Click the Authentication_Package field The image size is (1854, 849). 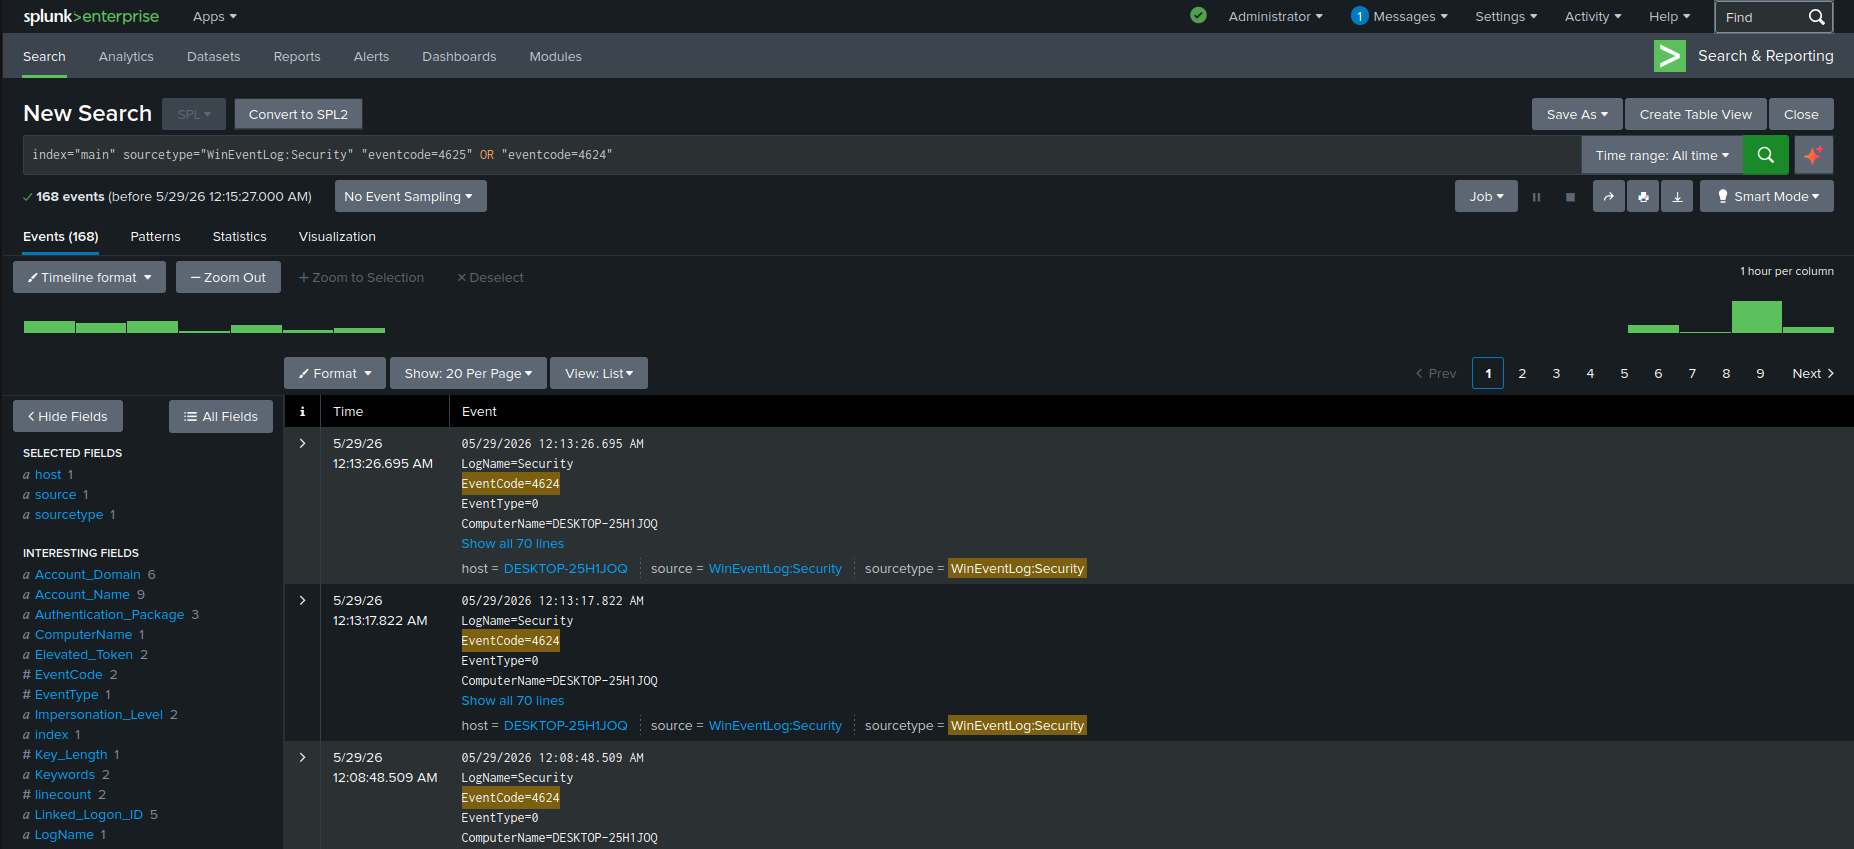point(109,615)
